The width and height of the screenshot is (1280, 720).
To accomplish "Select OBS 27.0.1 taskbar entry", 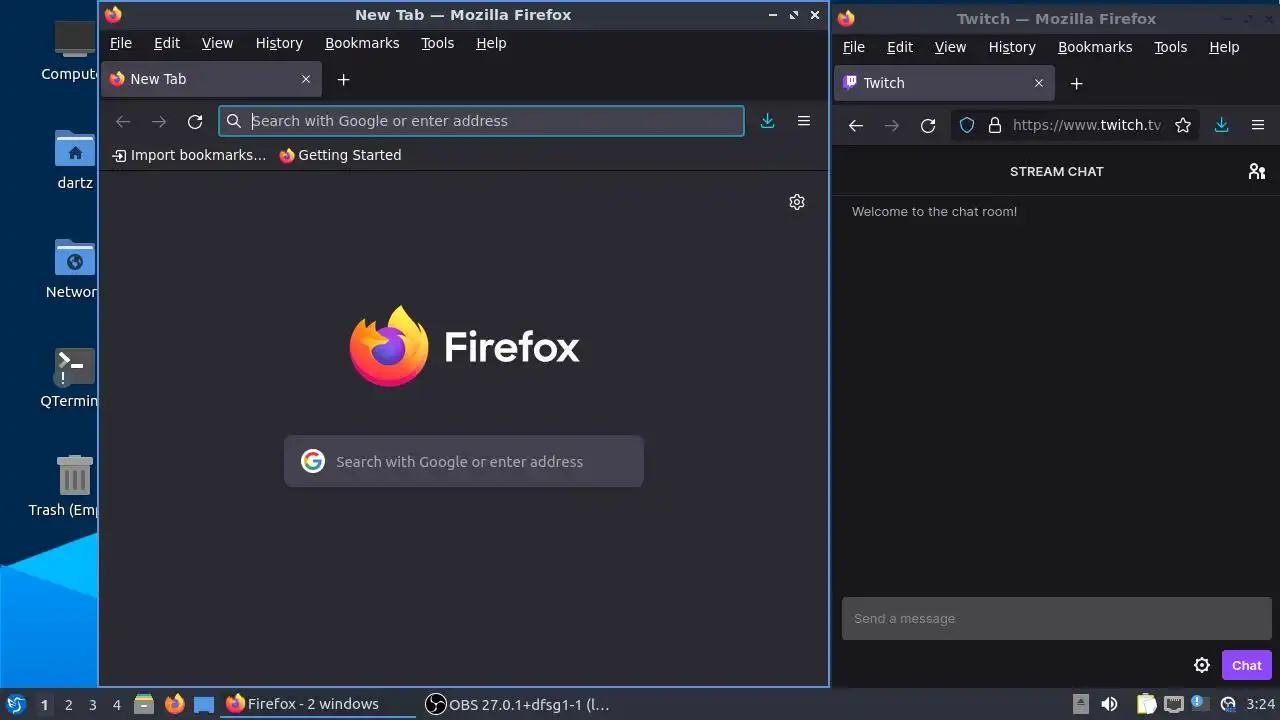I will pos(517,704).
